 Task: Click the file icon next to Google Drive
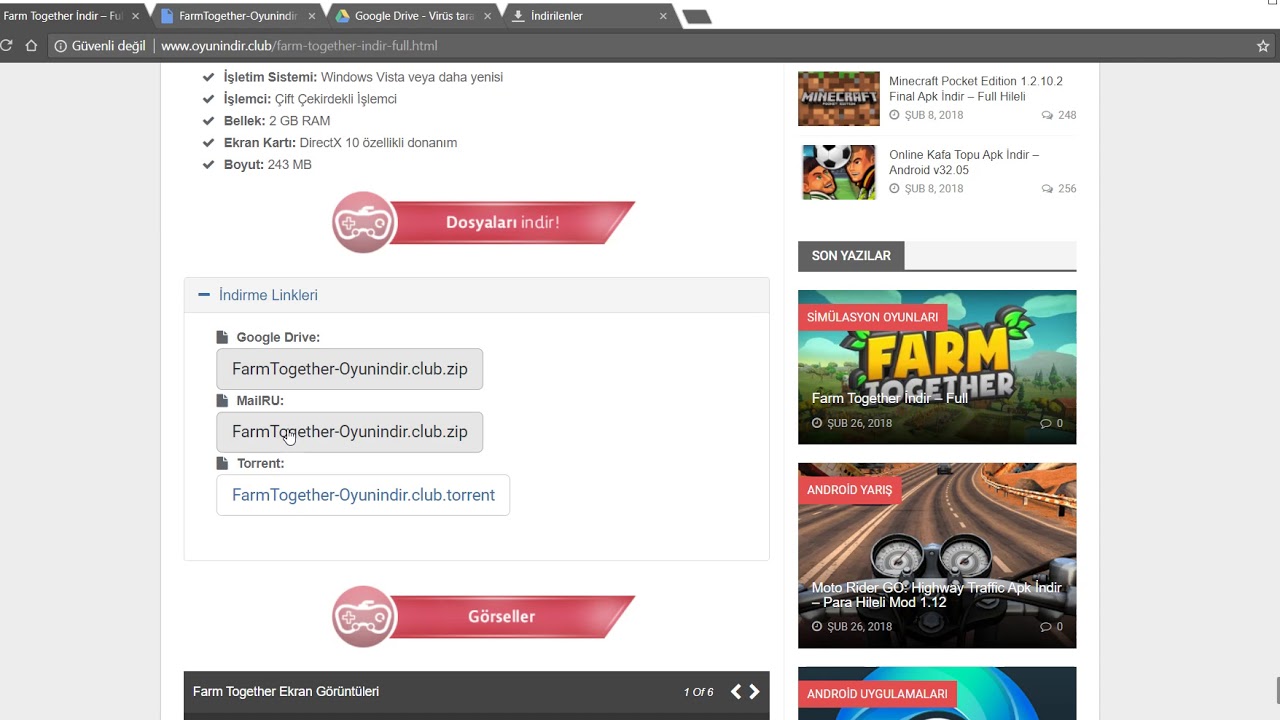pos(222,338)
